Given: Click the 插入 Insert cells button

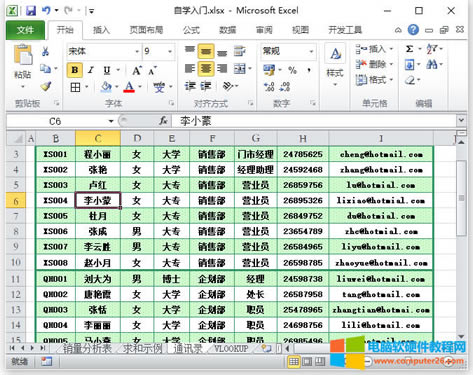Looking at the screenshot, I should [374, 49].
